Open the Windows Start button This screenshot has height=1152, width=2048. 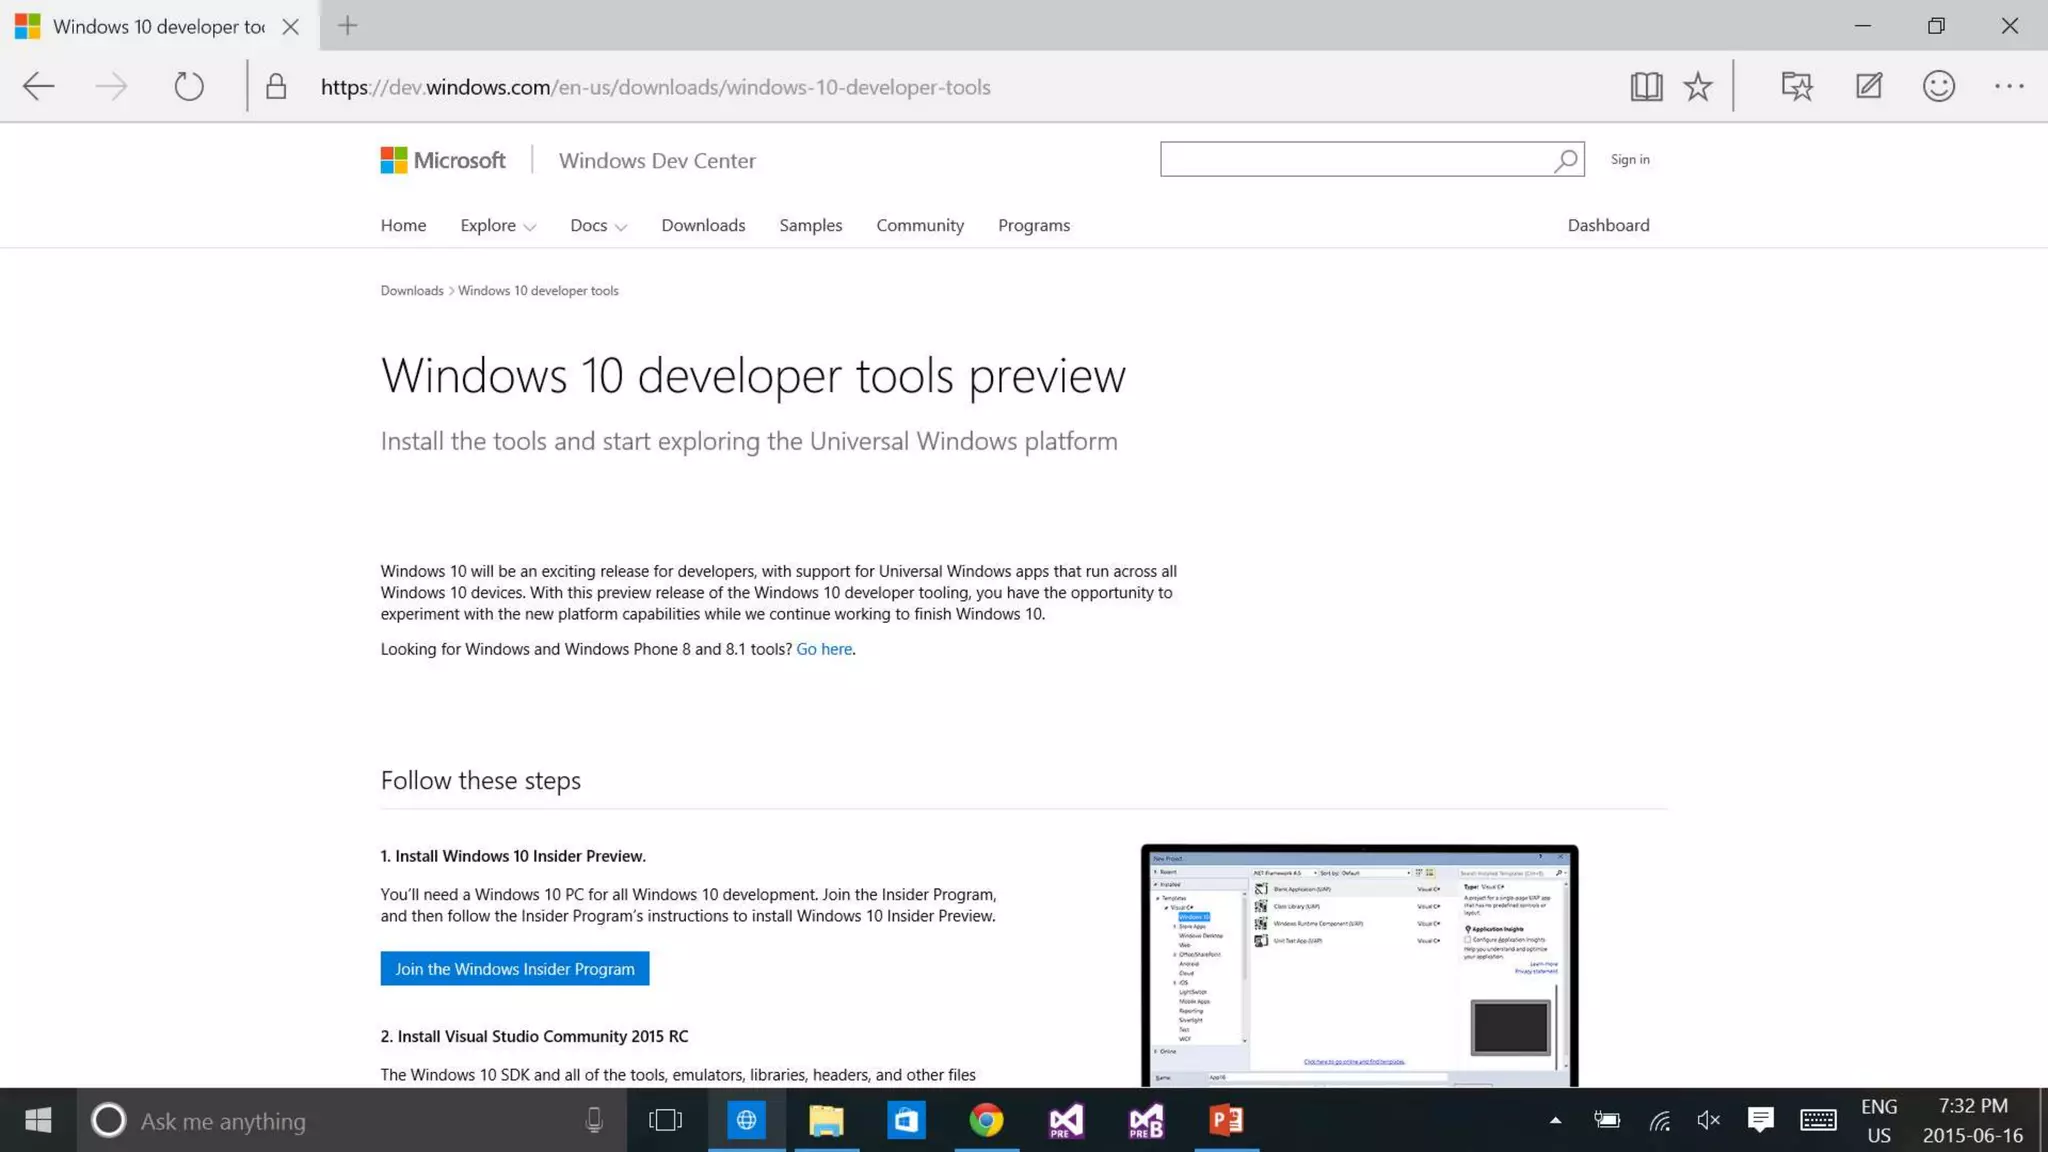tap(38, 1120)
